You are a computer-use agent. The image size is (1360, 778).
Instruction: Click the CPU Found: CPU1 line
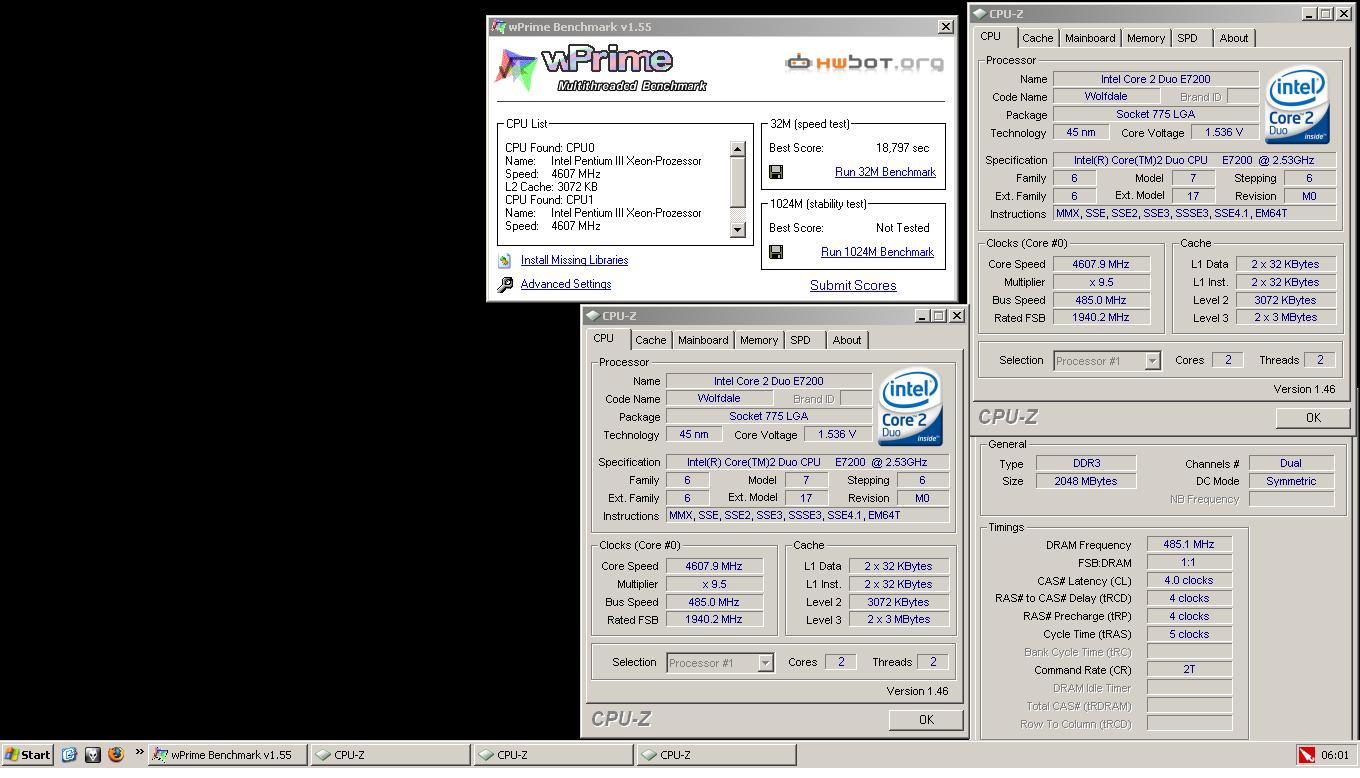tap(549, 200)
